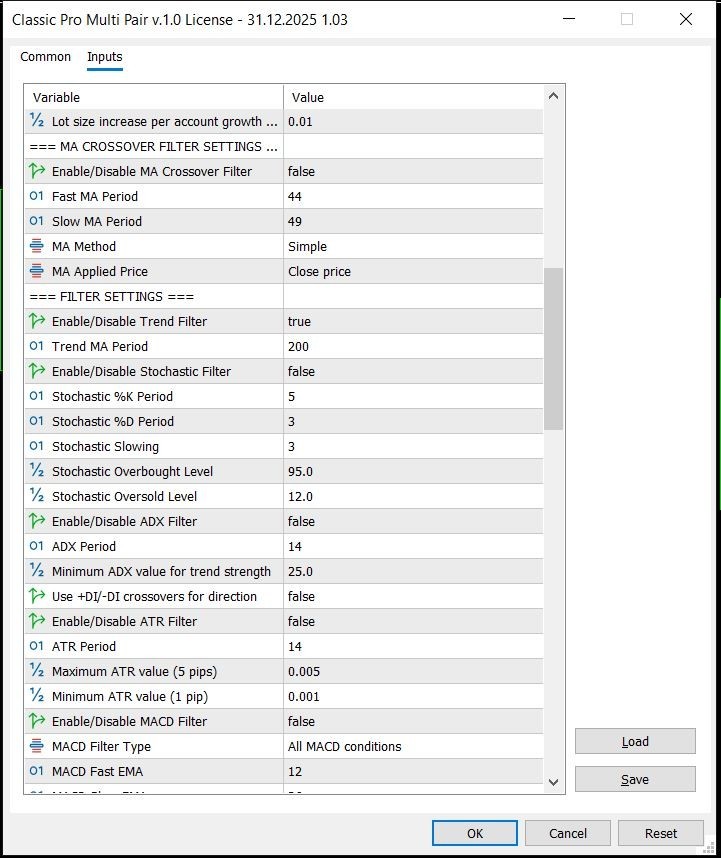This screenshot has width=721, height=858.
Task: Click the fraction icon beside Maximum ATR value
Action: [37, 671]
